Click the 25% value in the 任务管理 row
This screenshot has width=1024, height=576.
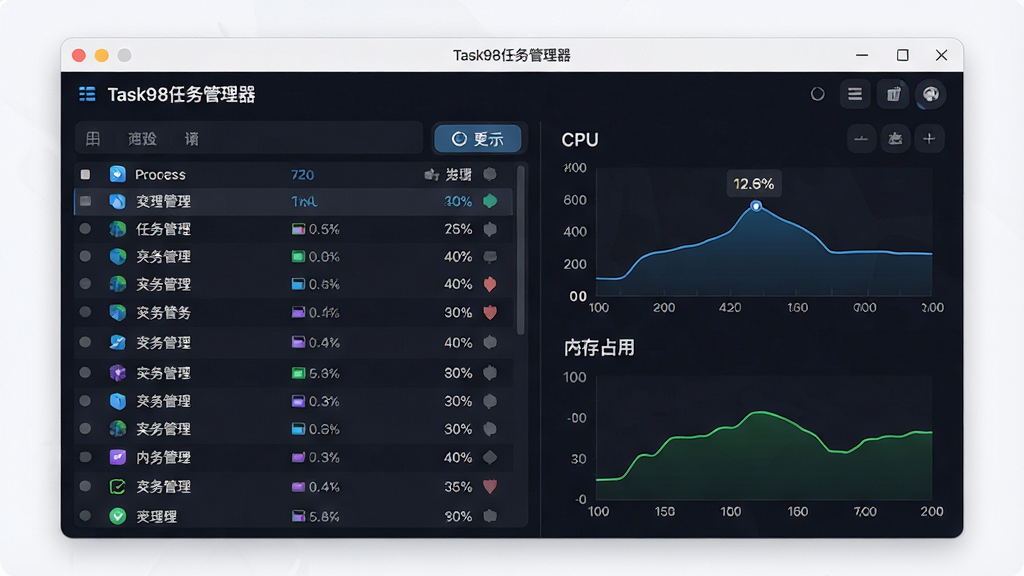click(x=458, y=229)
